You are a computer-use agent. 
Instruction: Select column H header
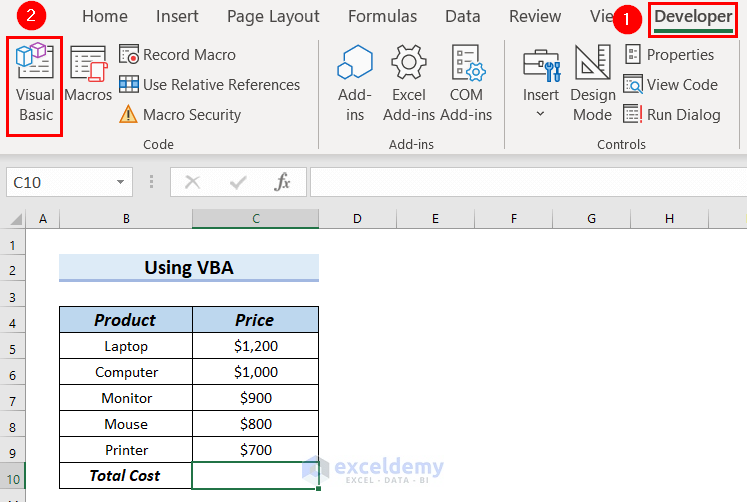pos(669,219)
